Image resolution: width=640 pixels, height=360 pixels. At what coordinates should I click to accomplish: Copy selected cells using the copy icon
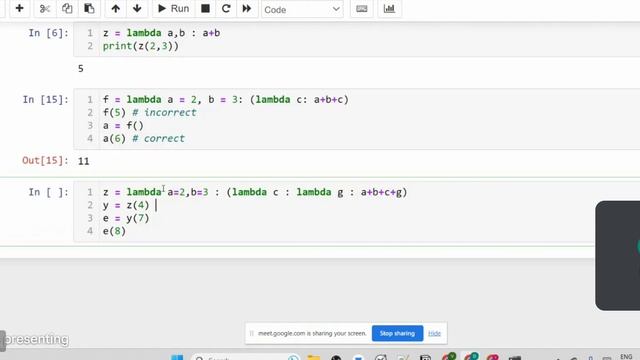pos(67,8)
